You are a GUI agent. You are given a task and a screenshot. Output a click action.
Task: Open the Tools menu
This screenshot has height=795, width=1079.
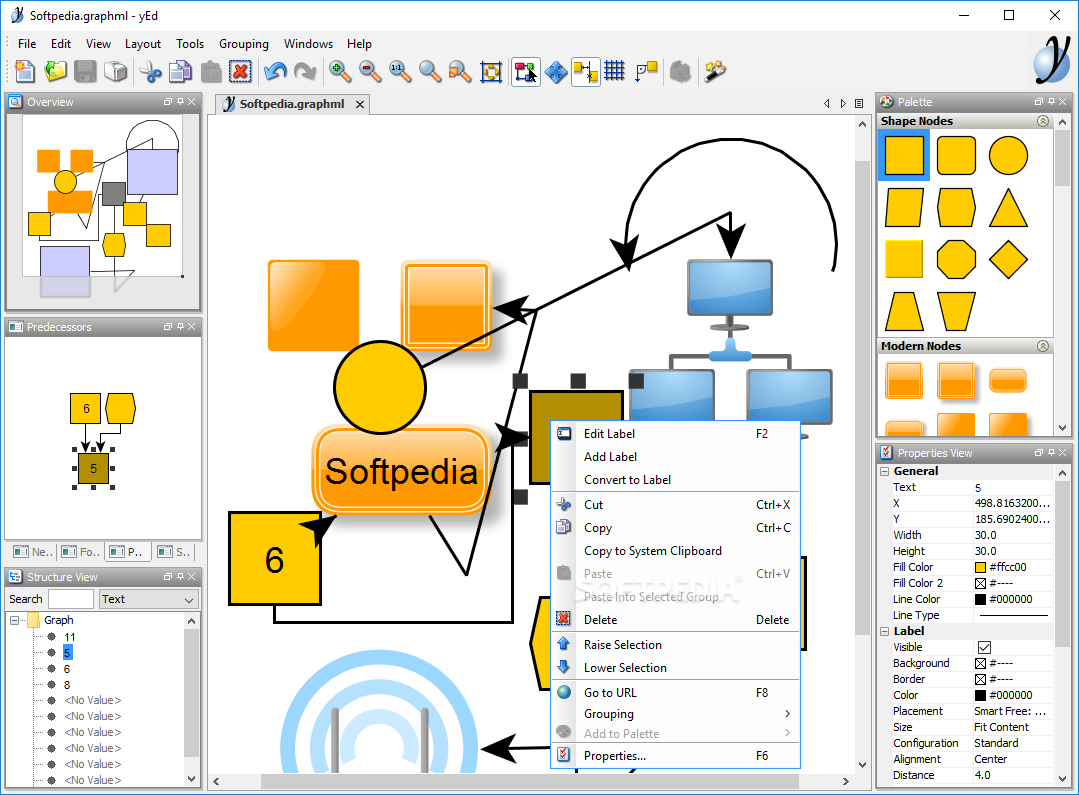click(x=190, y=44)
